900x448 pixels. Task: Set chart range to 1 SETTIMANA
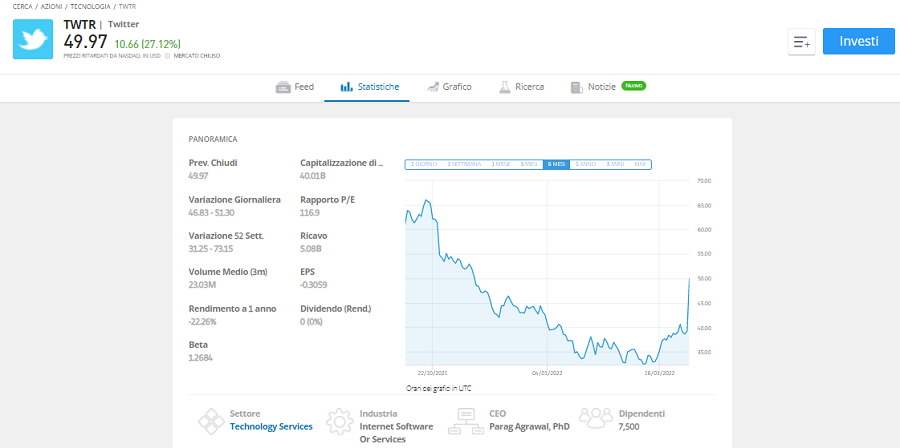click(464, 164)
